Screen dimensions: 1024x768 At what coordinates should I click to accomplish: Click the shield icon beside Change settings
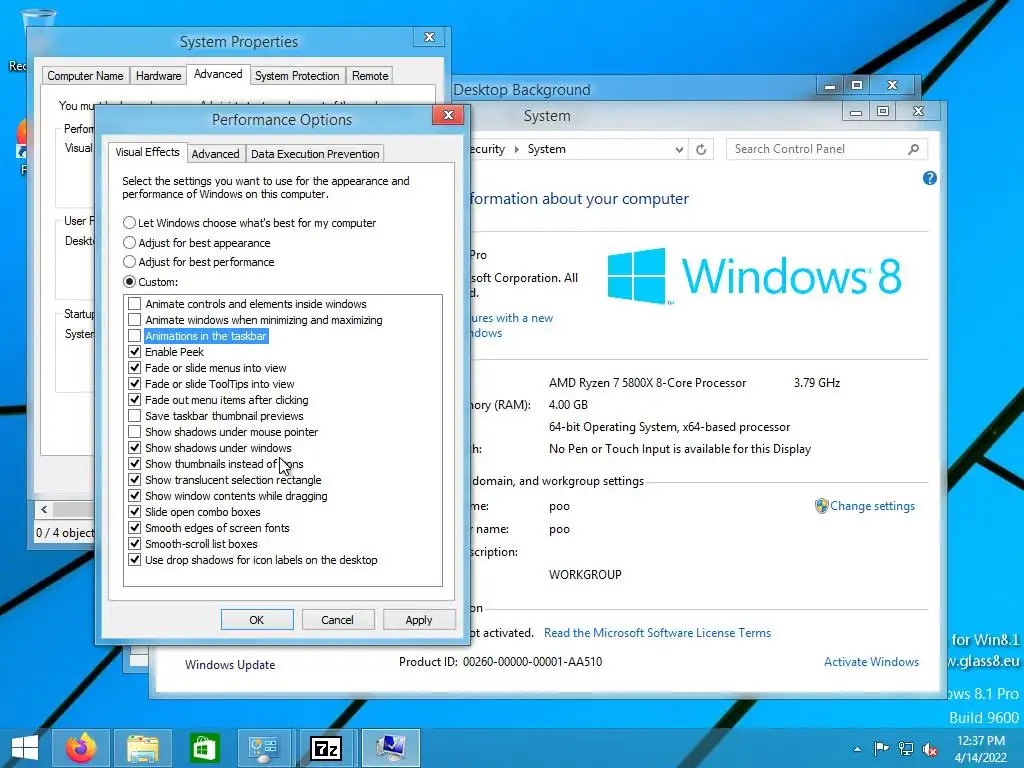[821, 506]
